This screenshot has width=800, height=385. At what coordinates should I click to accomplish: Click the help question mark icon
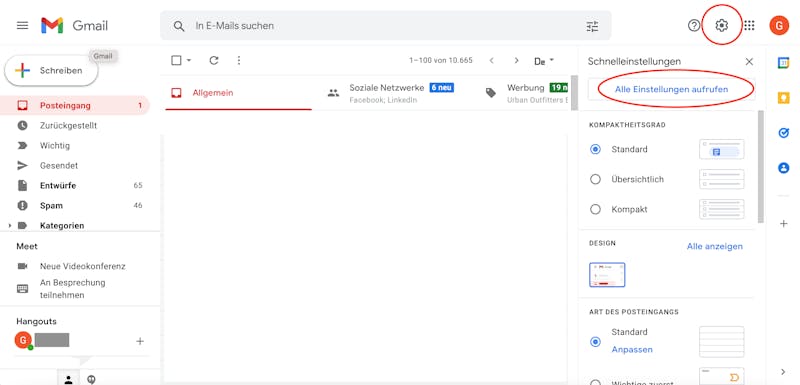694,25
